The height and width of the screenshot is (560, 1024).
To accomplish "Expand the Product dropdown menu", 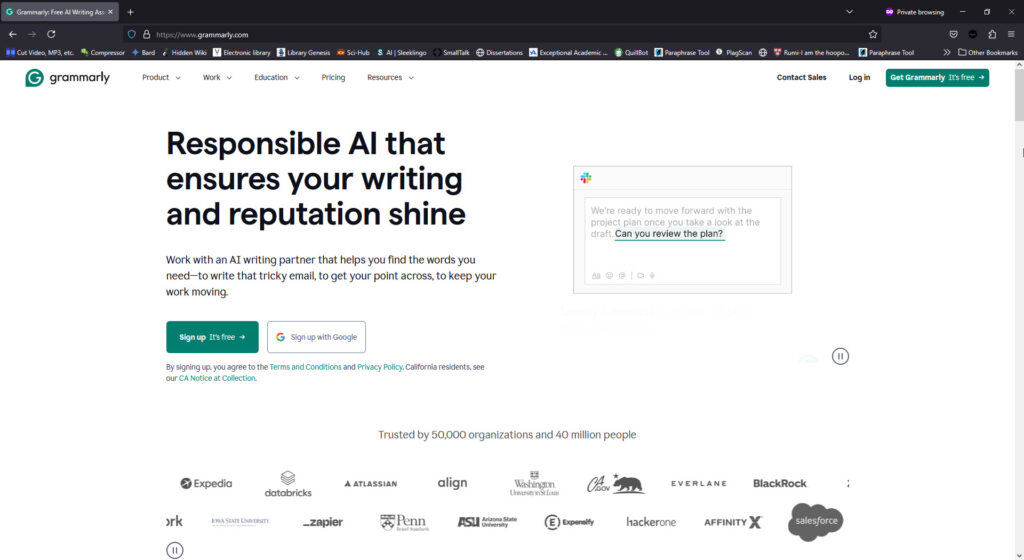I will click(x=161, y=78).
